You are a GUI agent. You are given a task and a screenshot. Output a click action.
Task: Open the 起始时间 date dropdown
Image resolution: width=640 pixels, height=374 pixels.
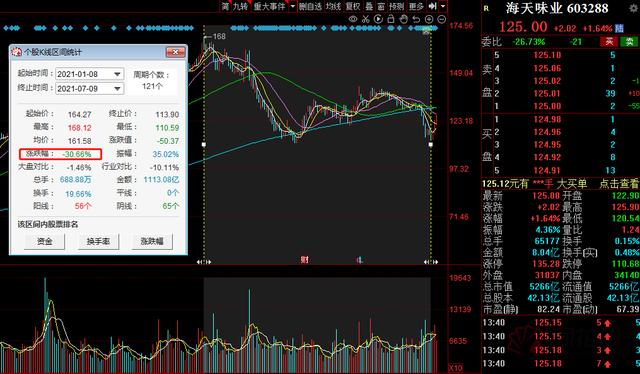point(118,74)
